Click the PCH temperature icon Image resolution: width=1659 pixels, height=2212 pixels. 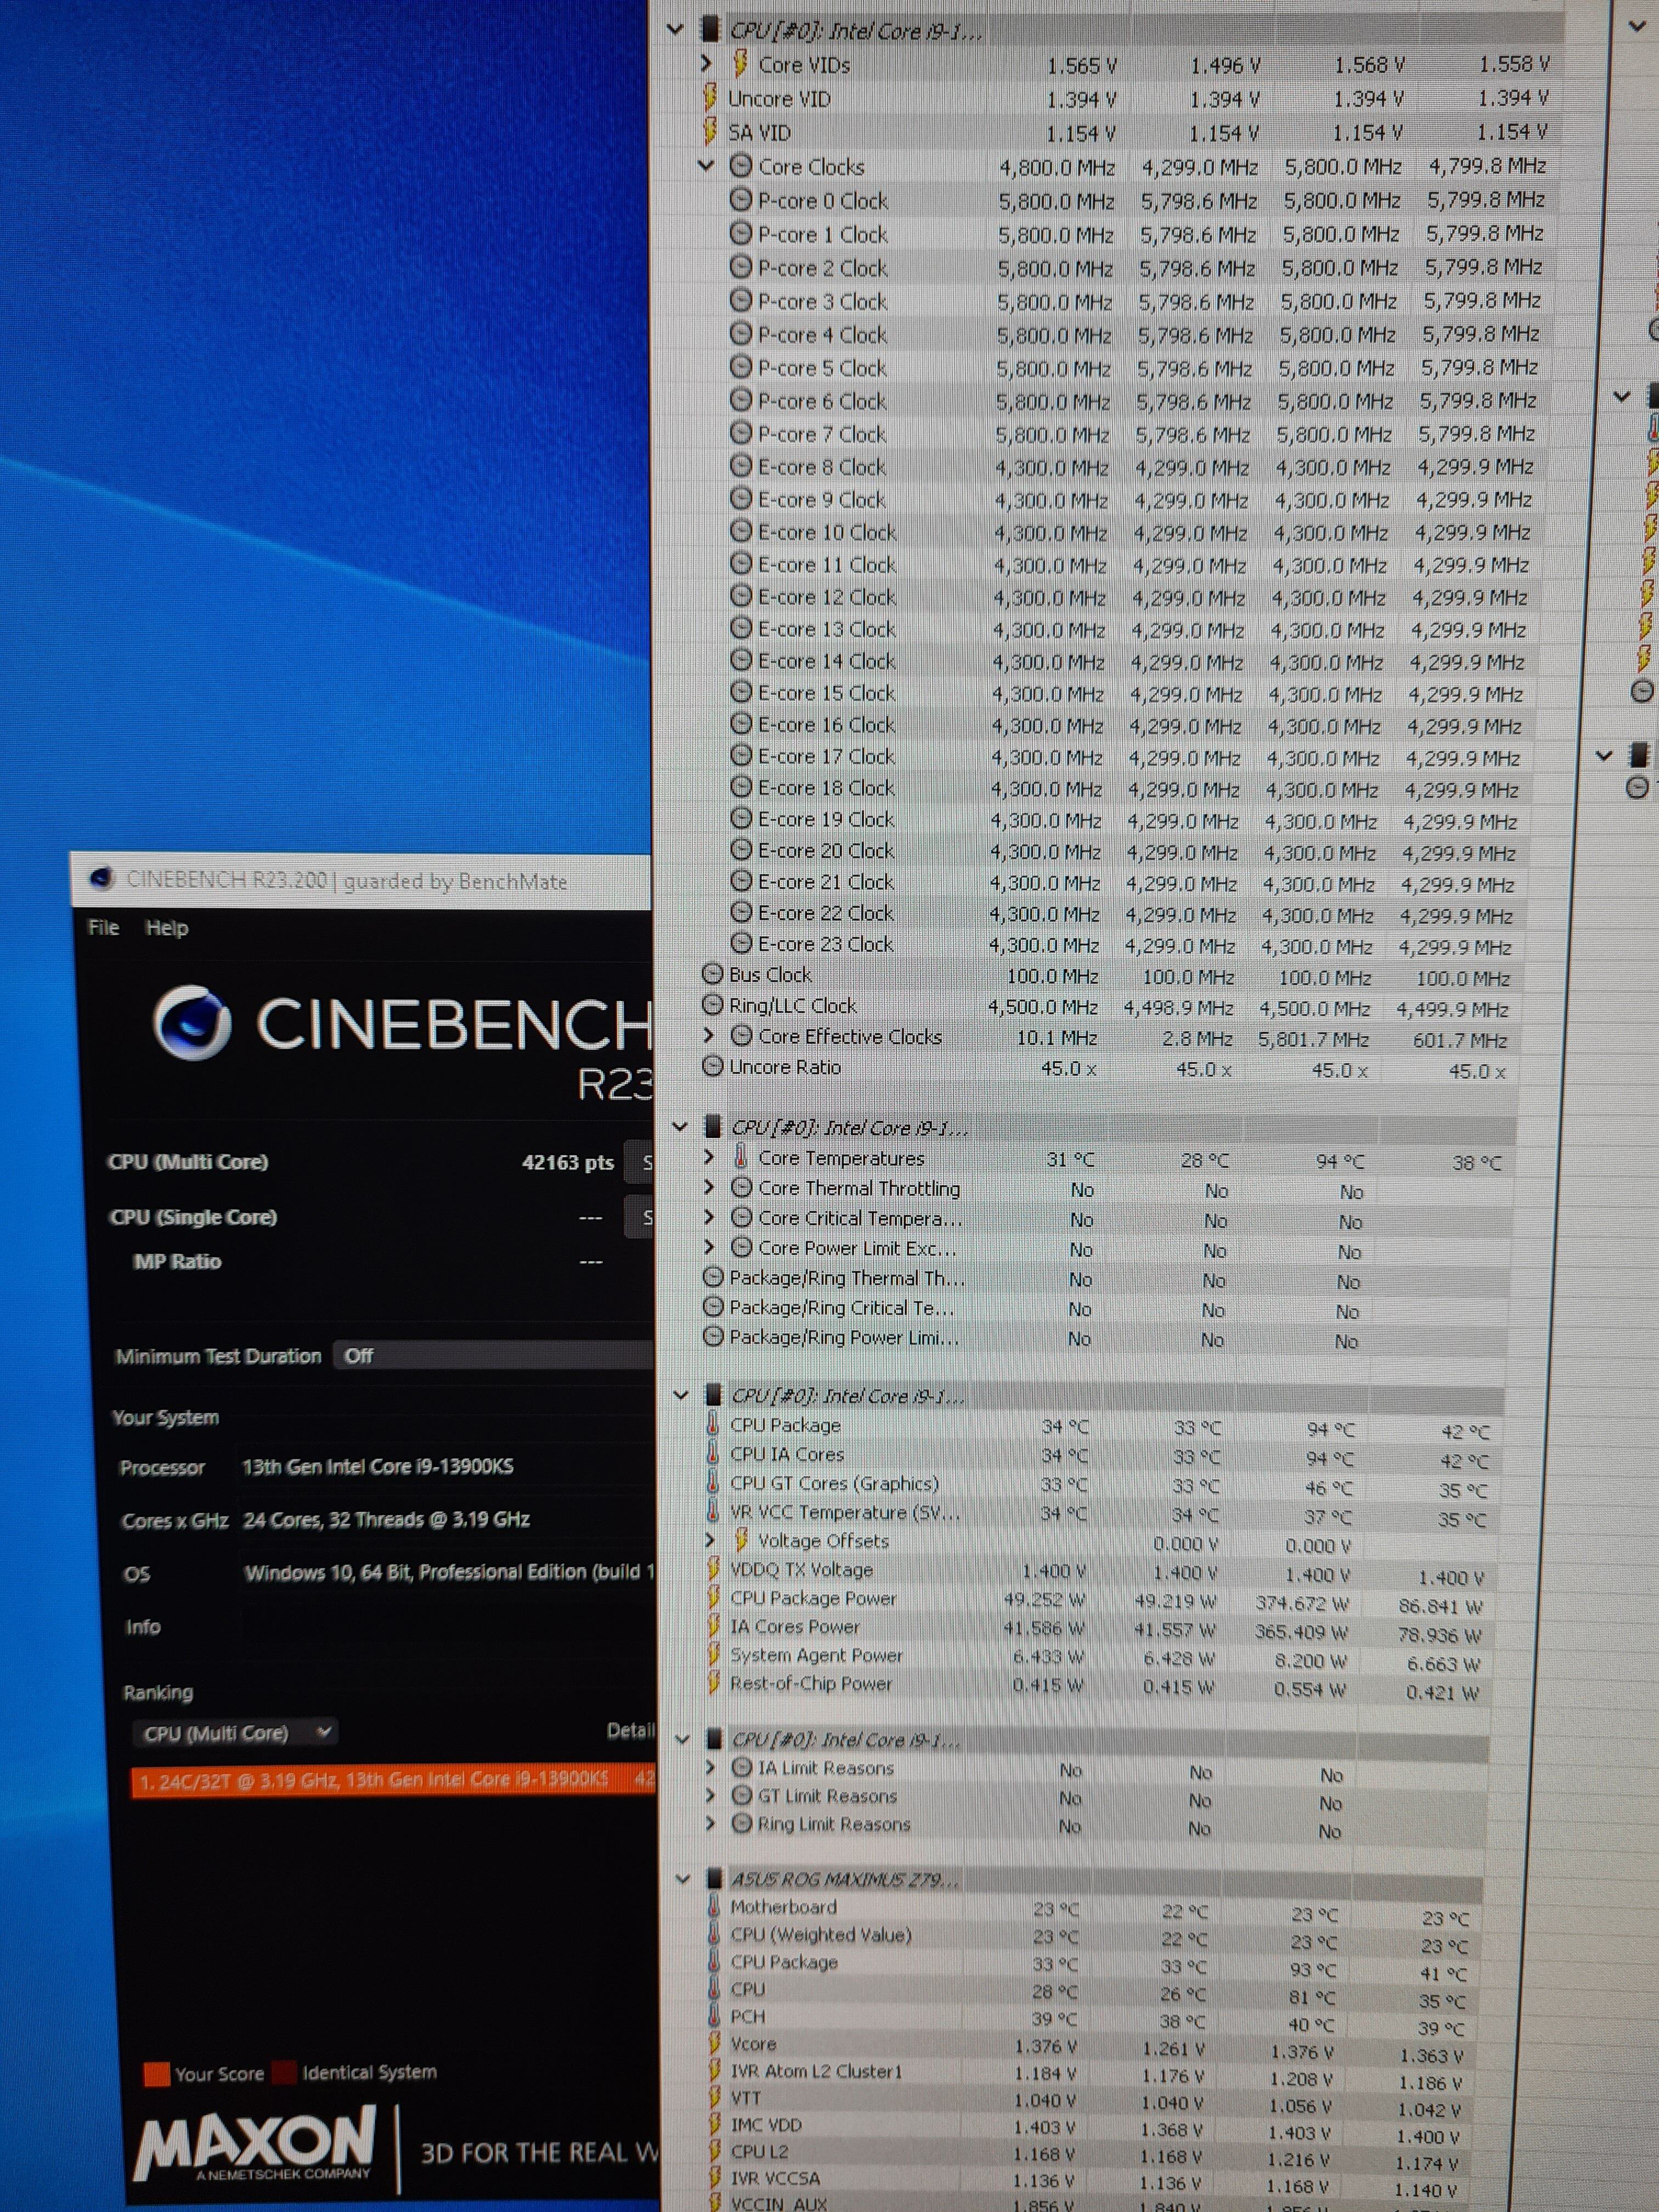pos(714,2015)
